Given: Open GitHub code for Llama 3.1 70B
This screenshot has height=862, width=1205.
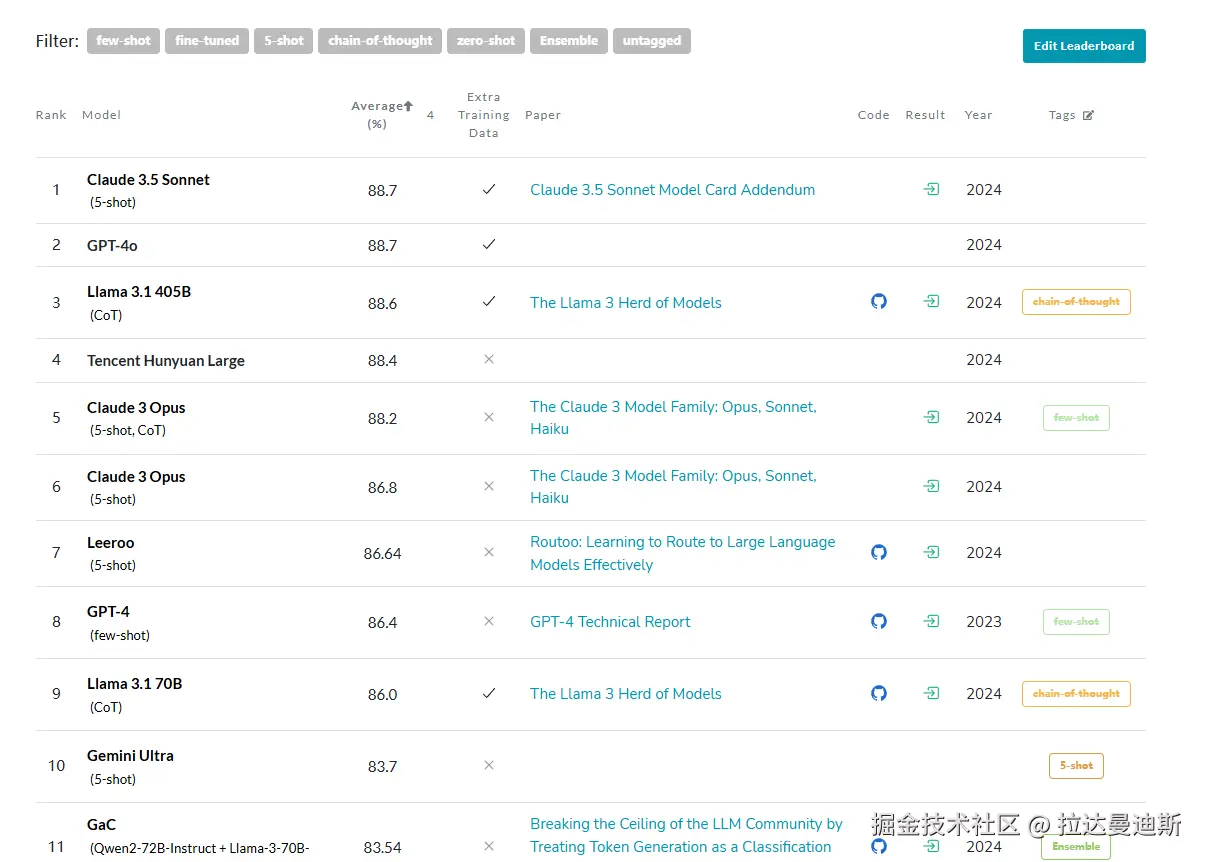Looking at the screenshot, I should coord(879,693).
